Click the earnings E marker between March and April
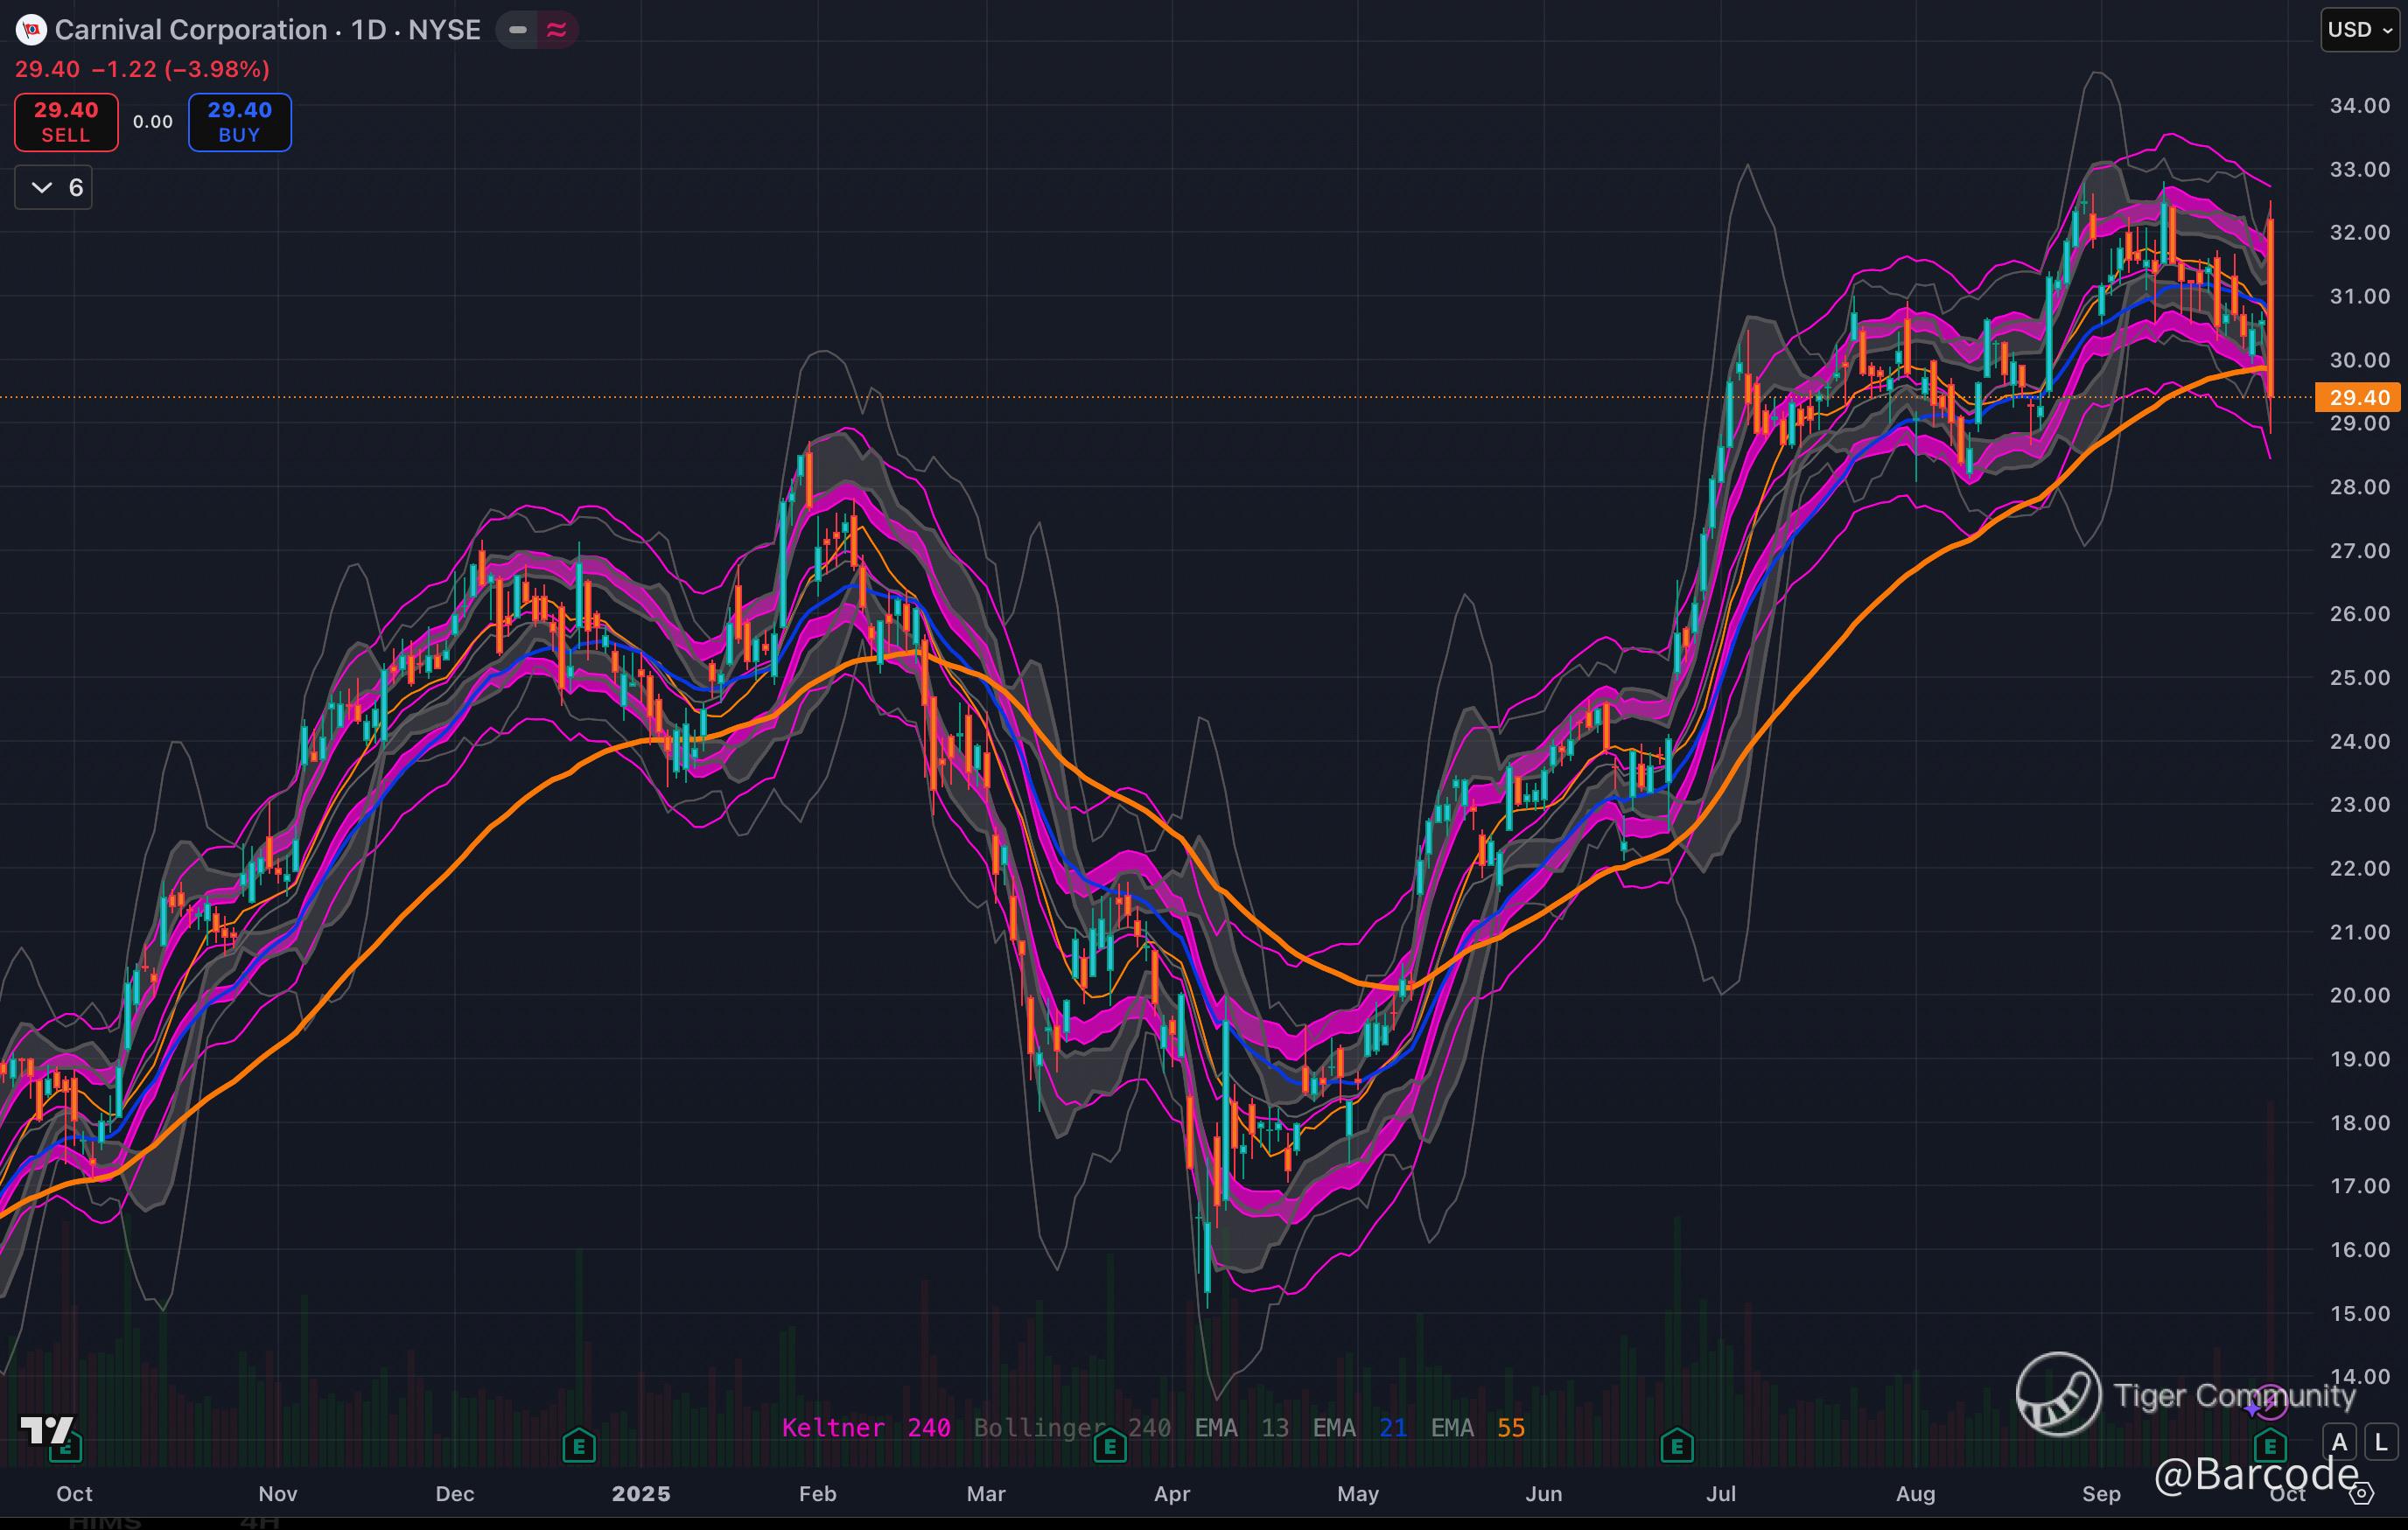Viewport: 2408px width, 1530px height. click(x=1109, y=1445)
